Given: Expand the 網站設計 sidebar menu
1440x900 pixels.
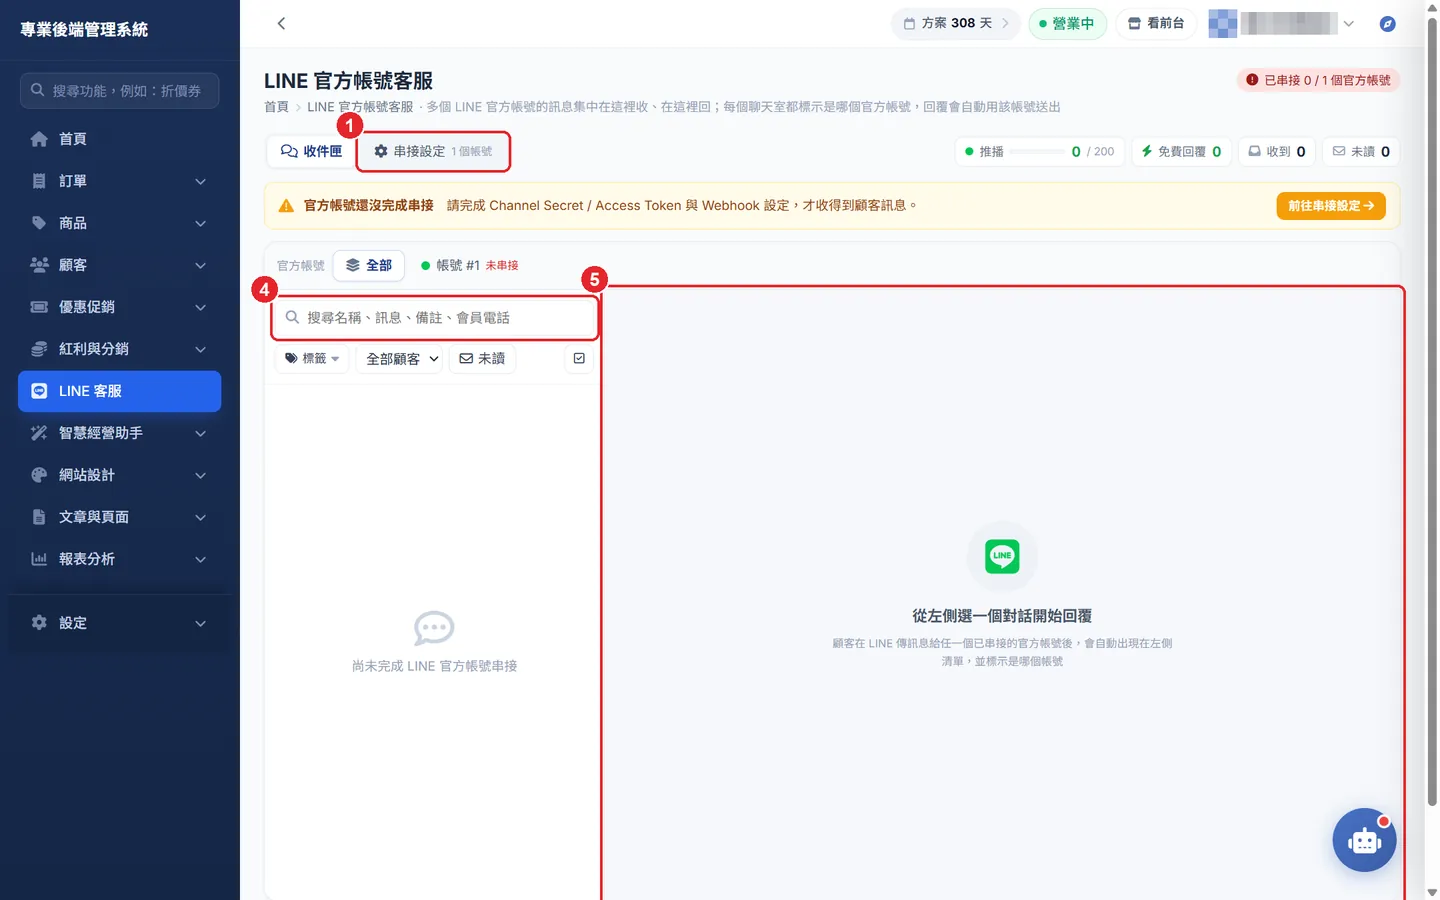Looking at the screenshot, I should pos(119,475).
